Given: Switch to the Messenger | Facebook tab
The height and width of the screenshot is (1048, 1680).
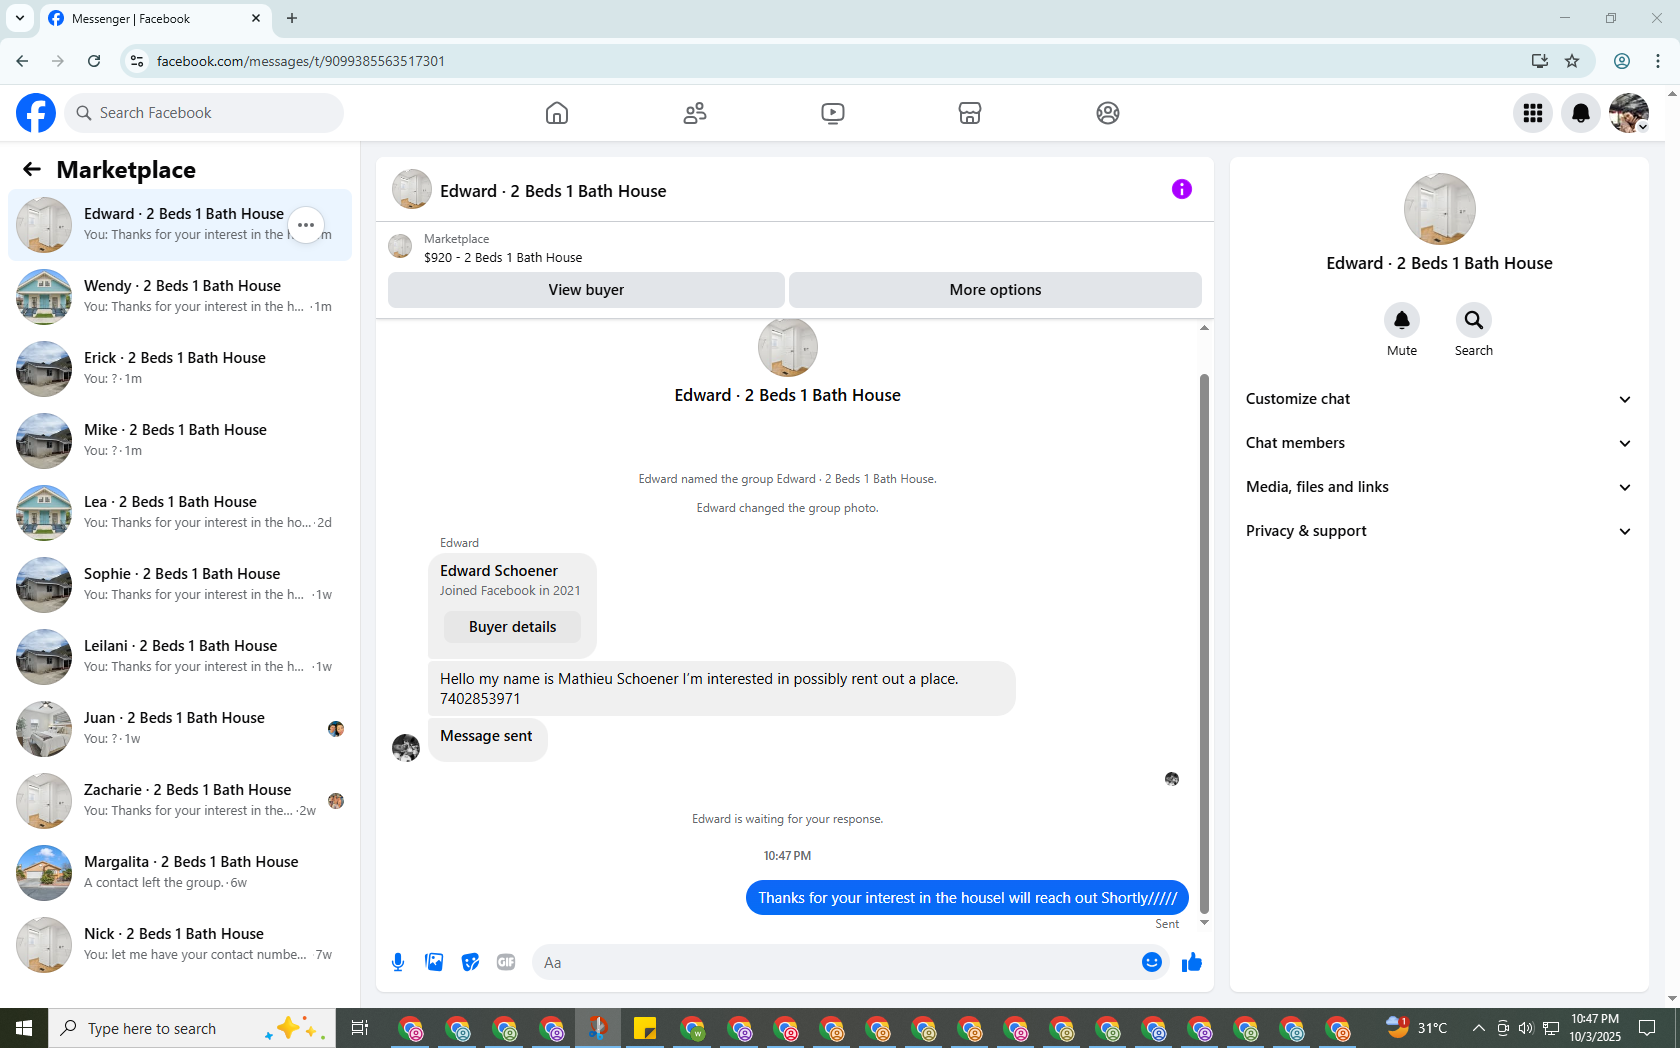Looking at the screenshot, I should [155, 19].
